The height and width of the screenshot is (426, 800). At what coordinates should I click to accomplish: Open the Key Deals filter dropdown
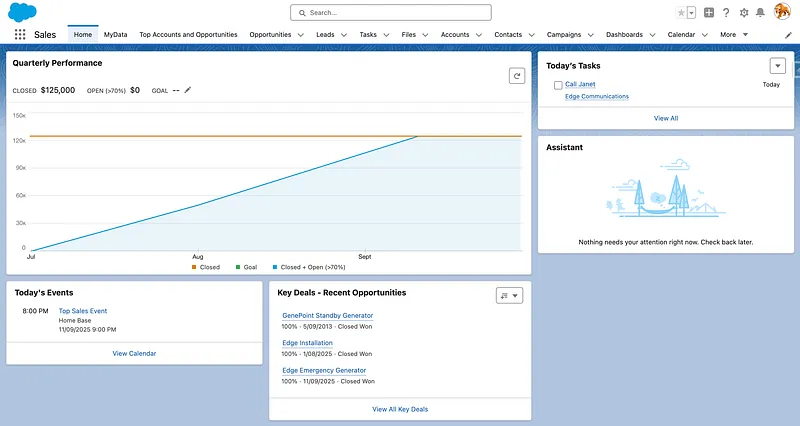pyautogui.click(x=509, y=295)
